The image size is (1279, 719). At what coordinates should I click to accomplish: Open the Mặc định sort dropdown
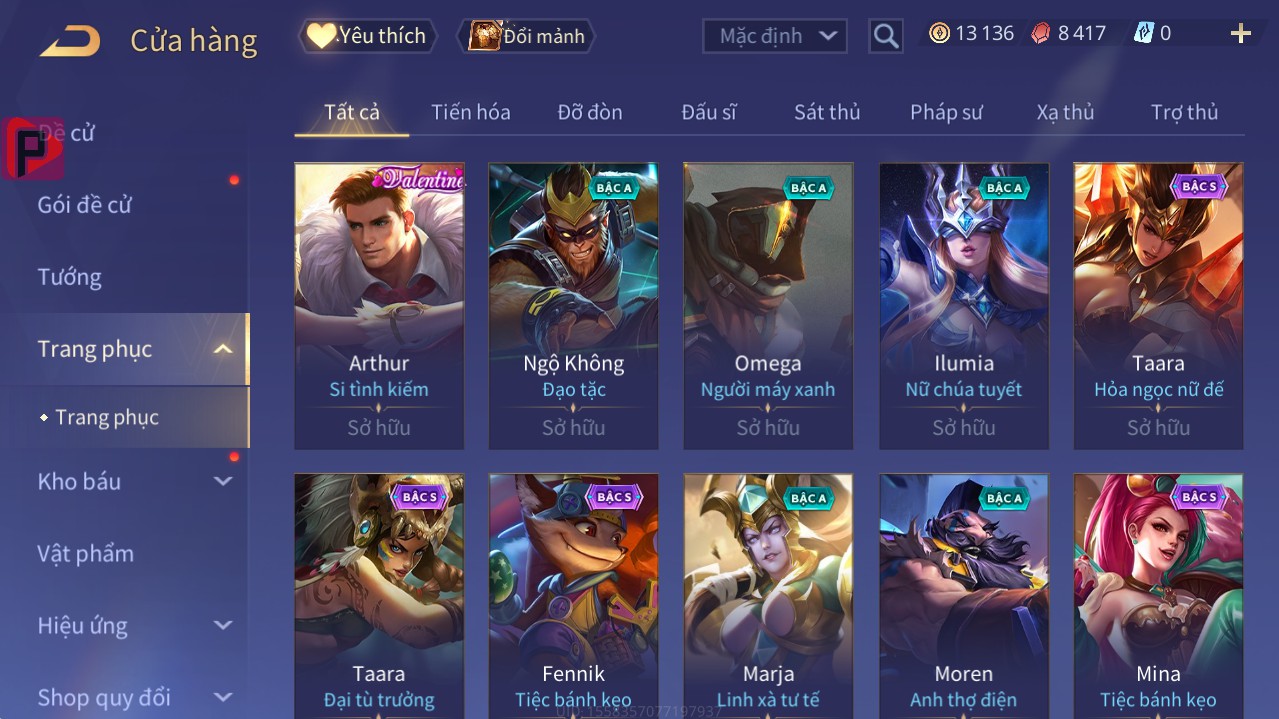tap(775, 36)
